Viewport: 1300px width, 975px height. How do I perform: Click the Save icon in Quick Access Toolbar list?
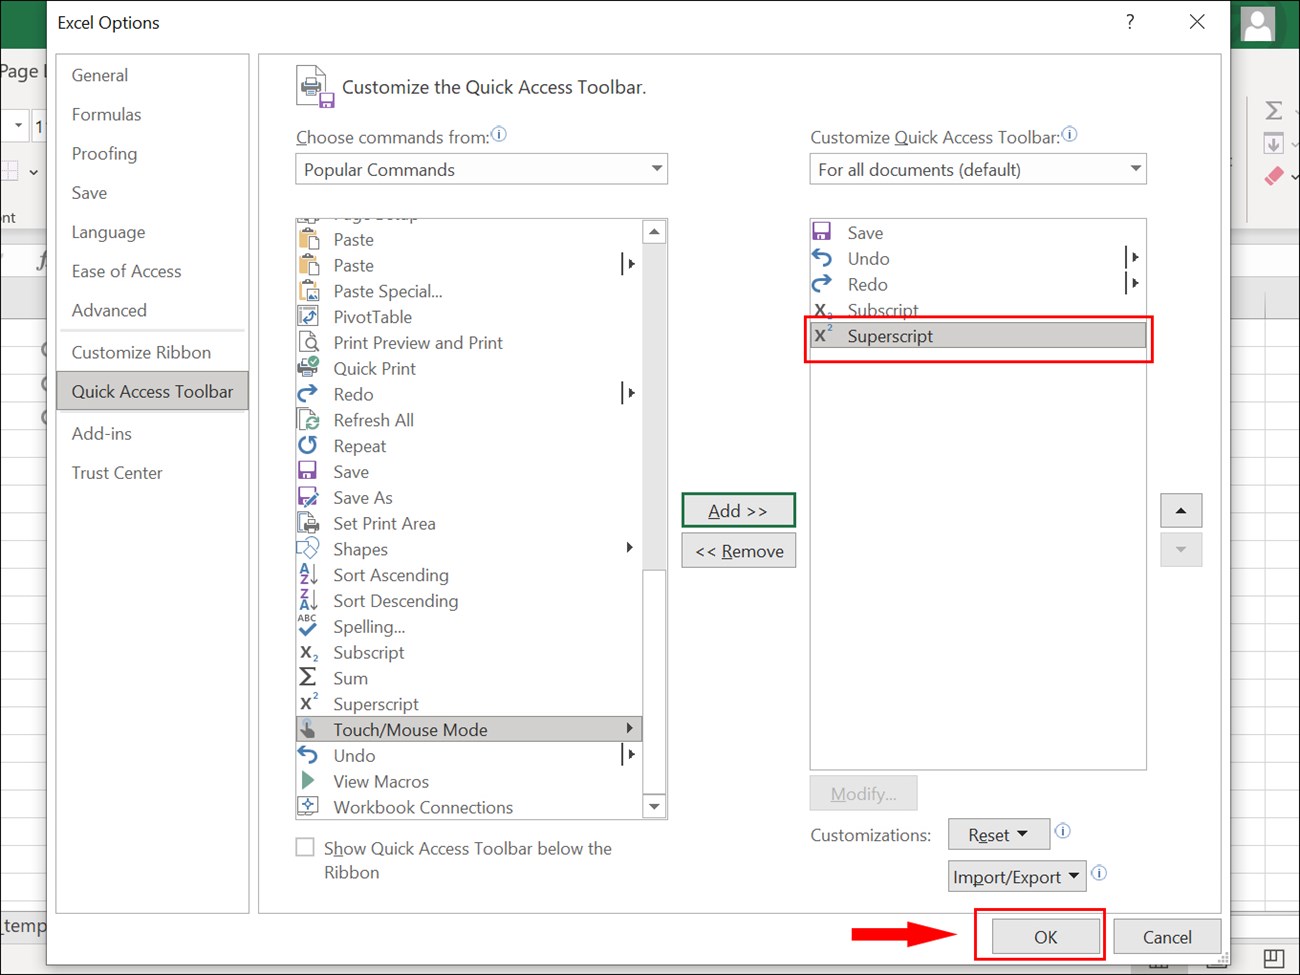point(822,232)
